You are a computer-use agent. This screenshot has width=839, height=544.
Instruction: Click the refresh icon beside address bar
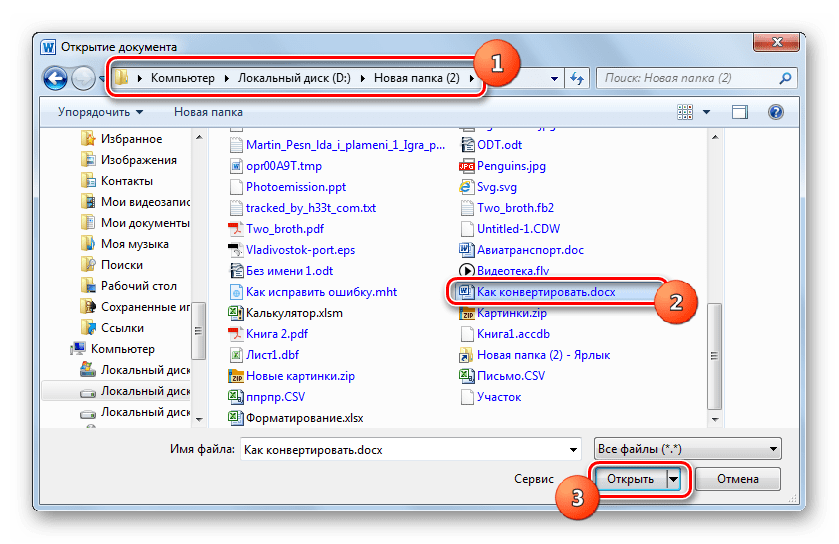coord(577,79)
